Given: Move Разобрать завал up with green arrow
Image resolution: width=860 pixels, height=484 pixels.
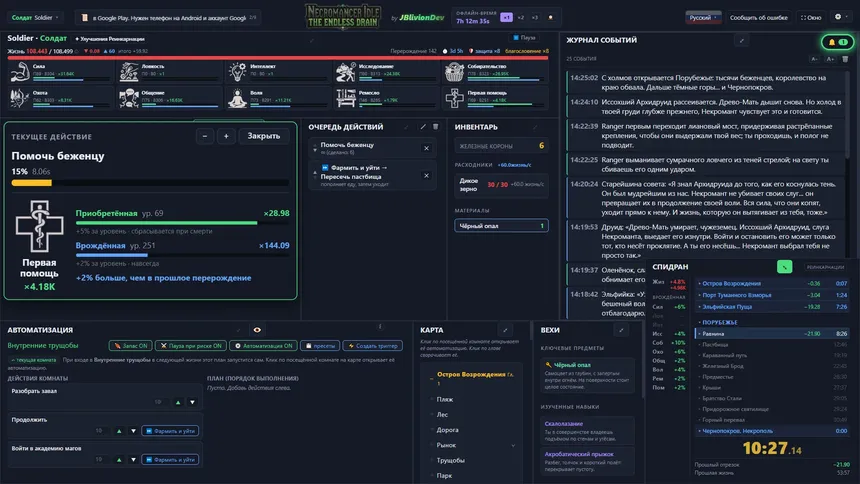Looking at the screenshot, I should 178,402.
